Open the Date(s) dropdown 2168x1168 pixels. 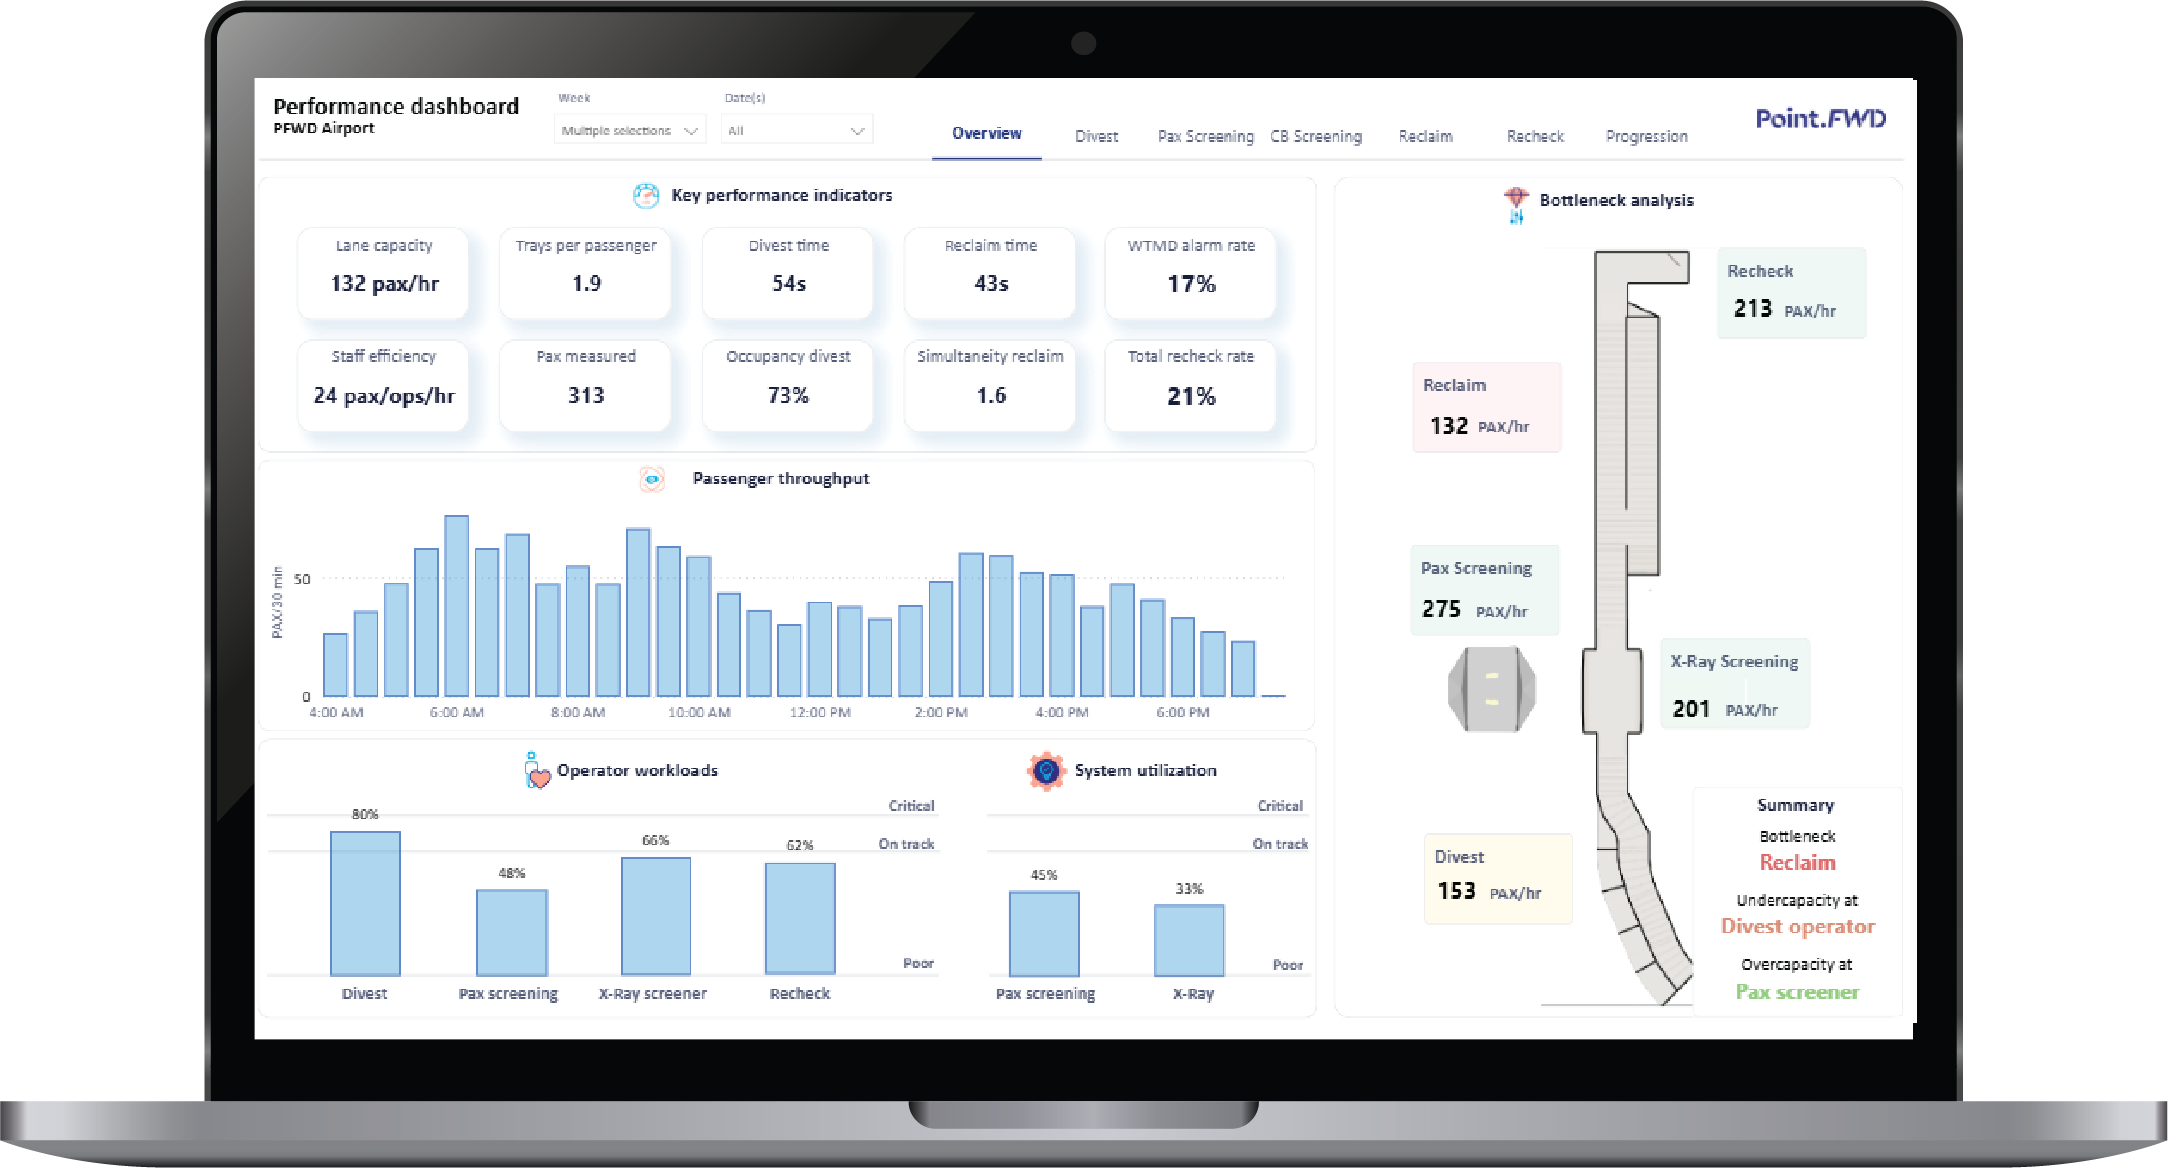[796, 130]
